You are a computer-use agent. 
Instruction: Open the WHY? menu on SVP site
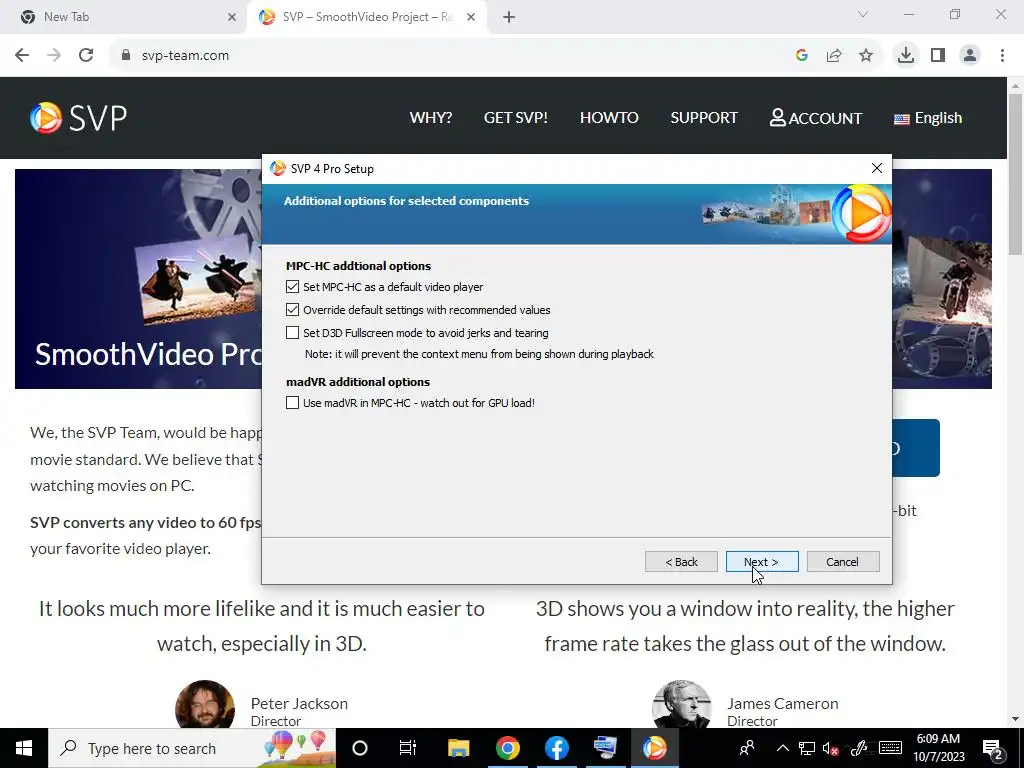click(x=430, y=118)
